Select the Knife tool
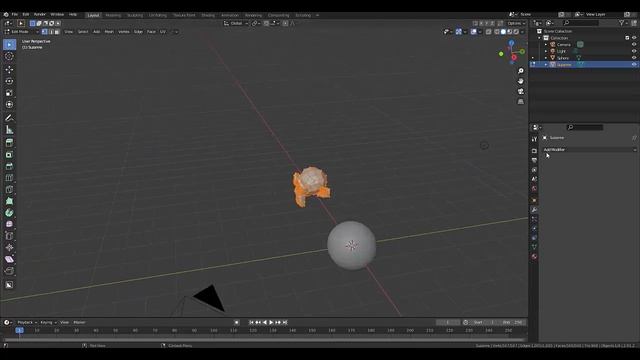The height and width of the screenshot is (360, 640). coord(9,189)
